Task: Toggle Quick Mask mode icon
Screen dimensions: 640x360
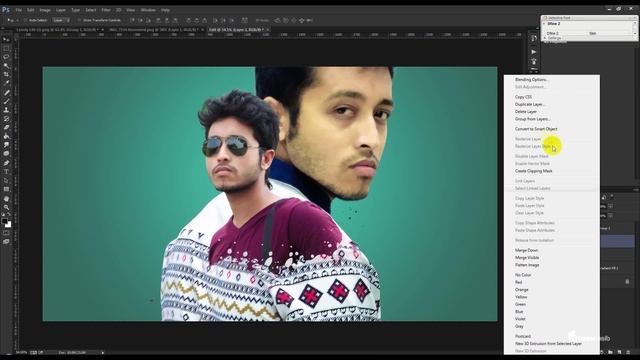Action: (6, 233)
